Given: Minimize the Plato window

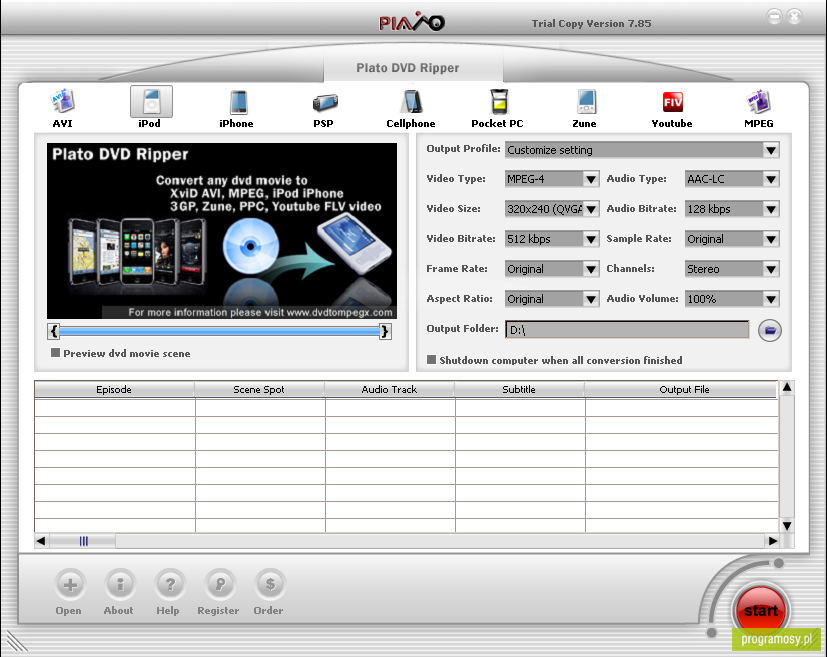Looking at the screenshot, I should pos(774,17).
